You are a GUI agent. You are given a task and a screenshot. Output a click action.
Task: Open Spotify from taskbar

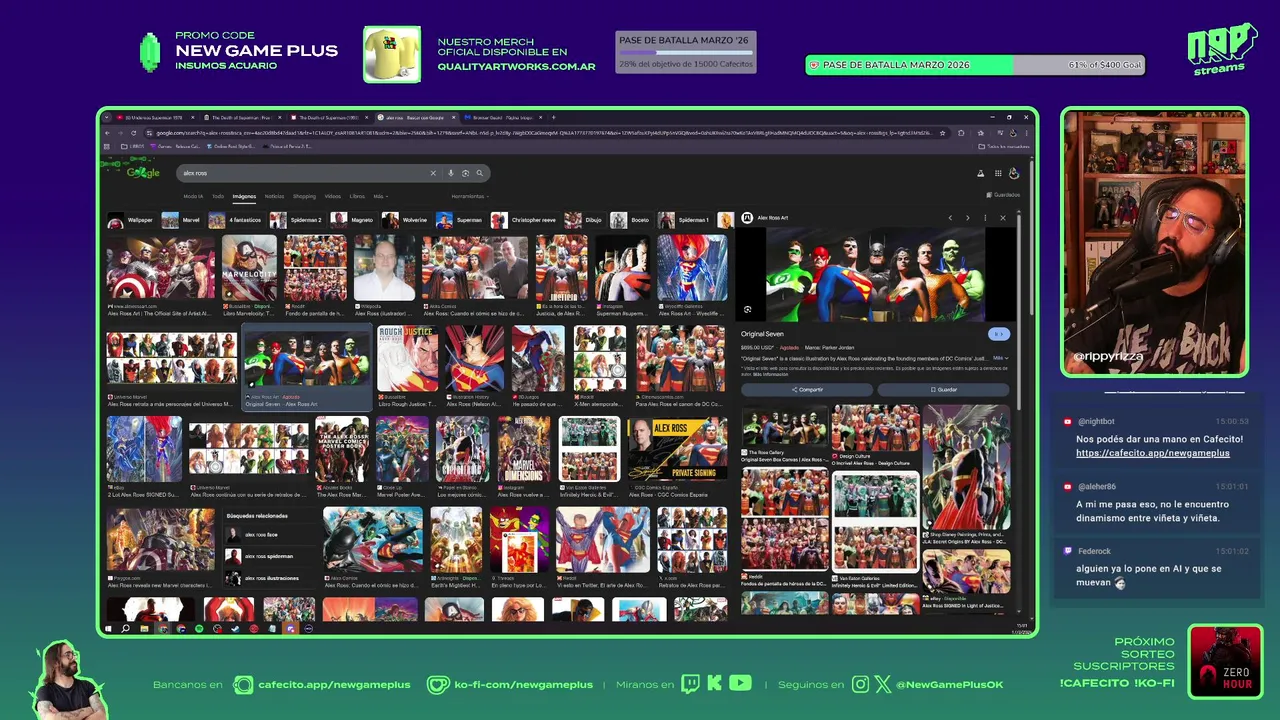[x=199, y=628]
